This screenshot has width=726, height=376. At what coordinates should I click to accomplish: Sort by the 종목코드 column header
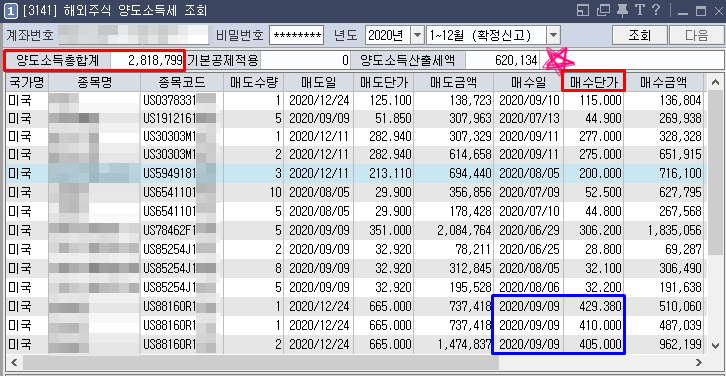182,83
